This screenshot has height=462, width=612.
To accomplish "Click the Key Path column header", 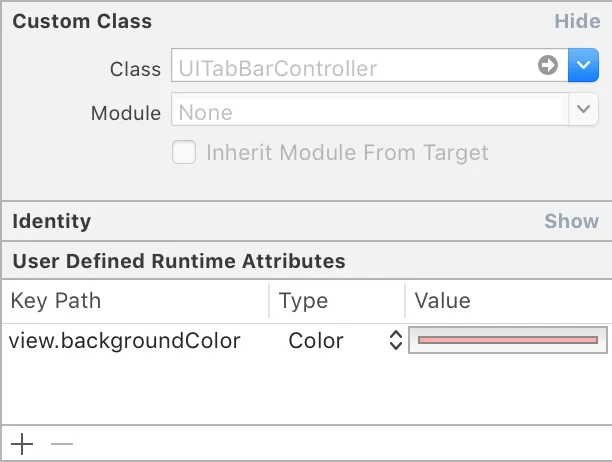I will (x=56, y=301).
